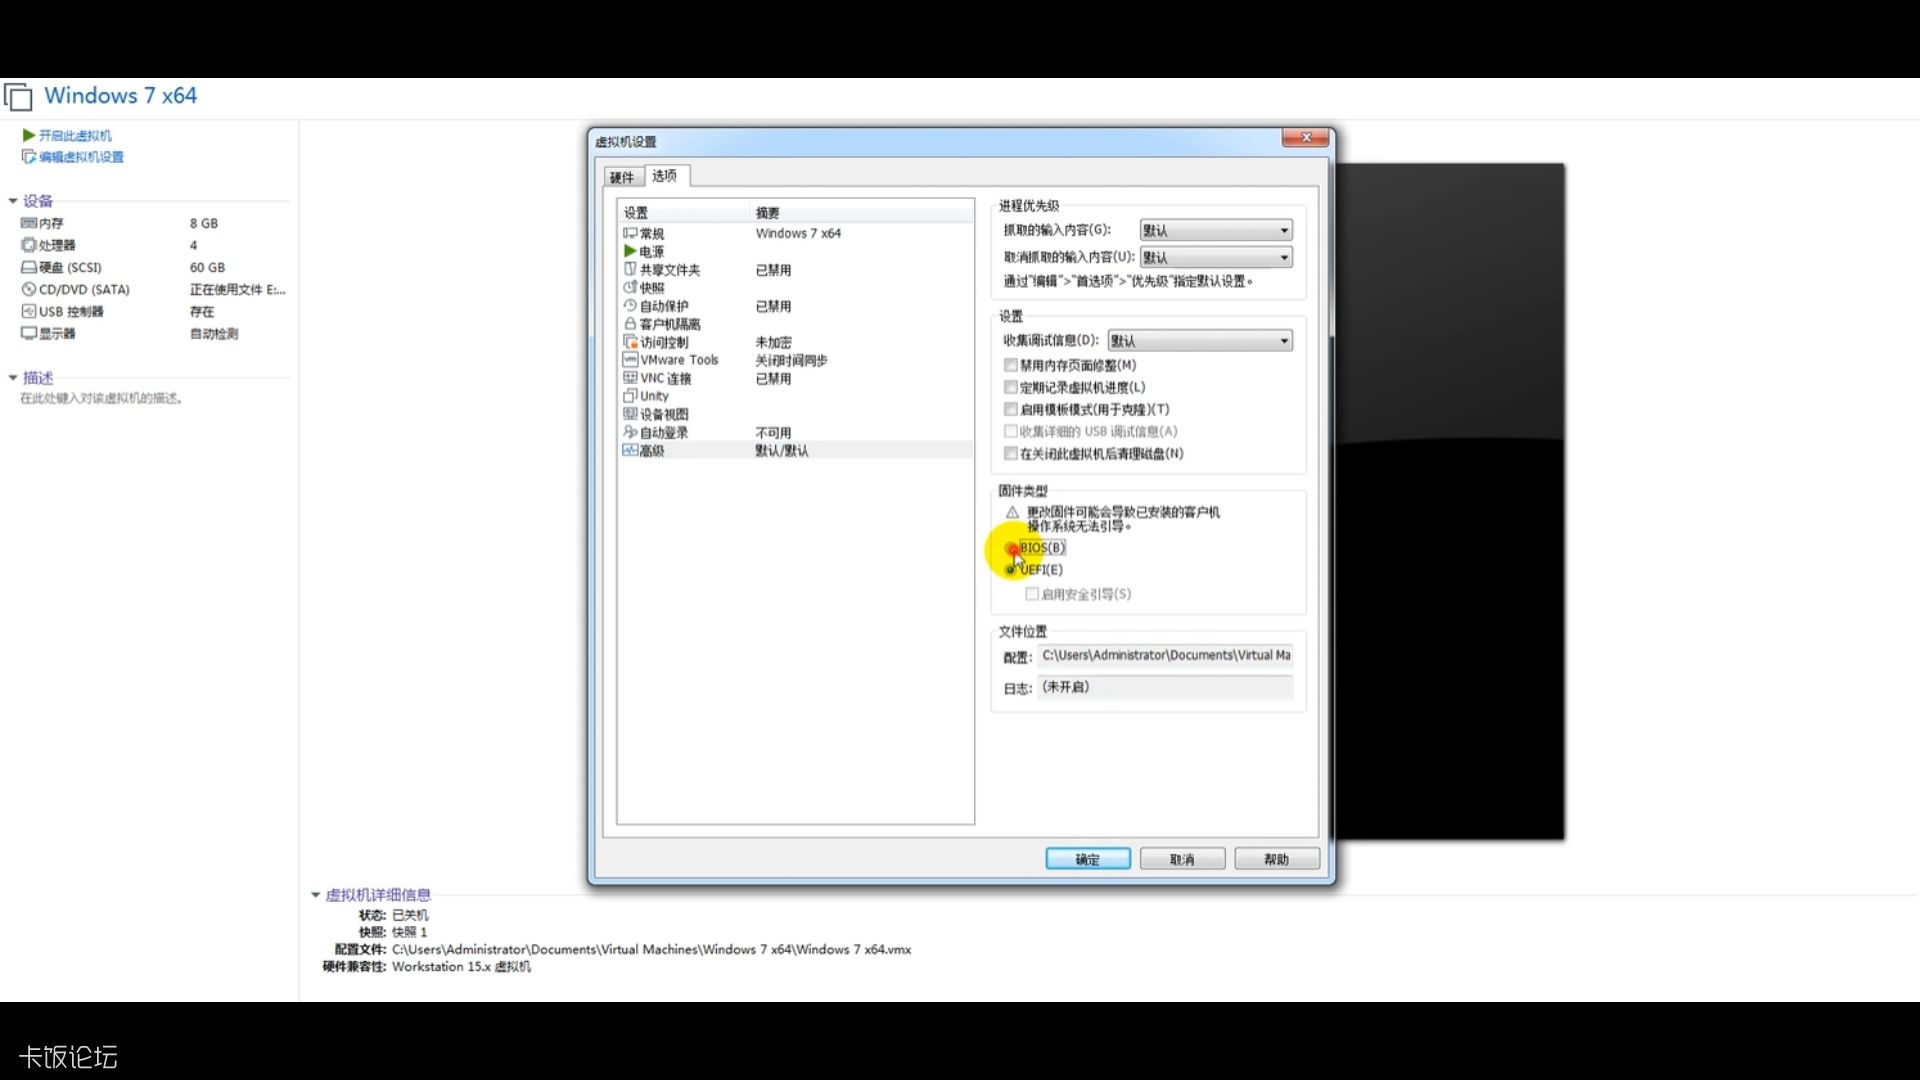Collapse the Description (描述) section
The image size is (1920, 1080).
(13, 378)
